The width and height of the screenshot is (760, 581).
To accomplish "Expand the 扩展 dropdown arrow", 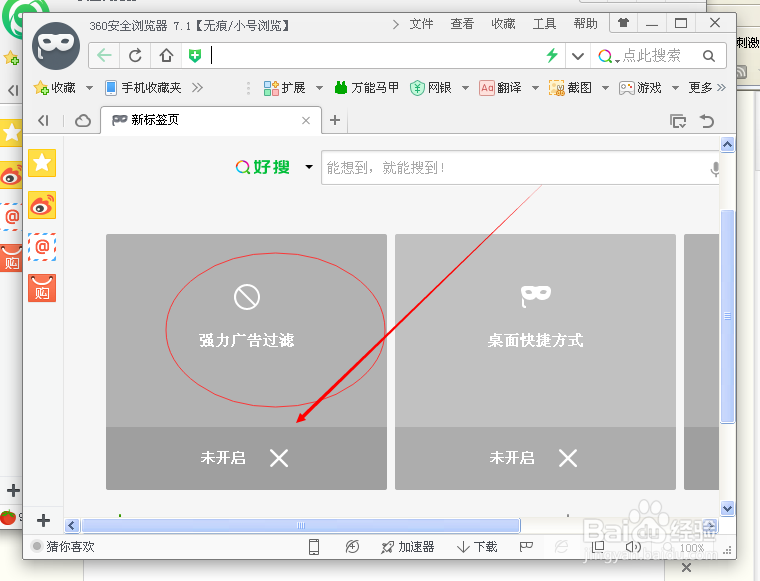I will (319, 88).
